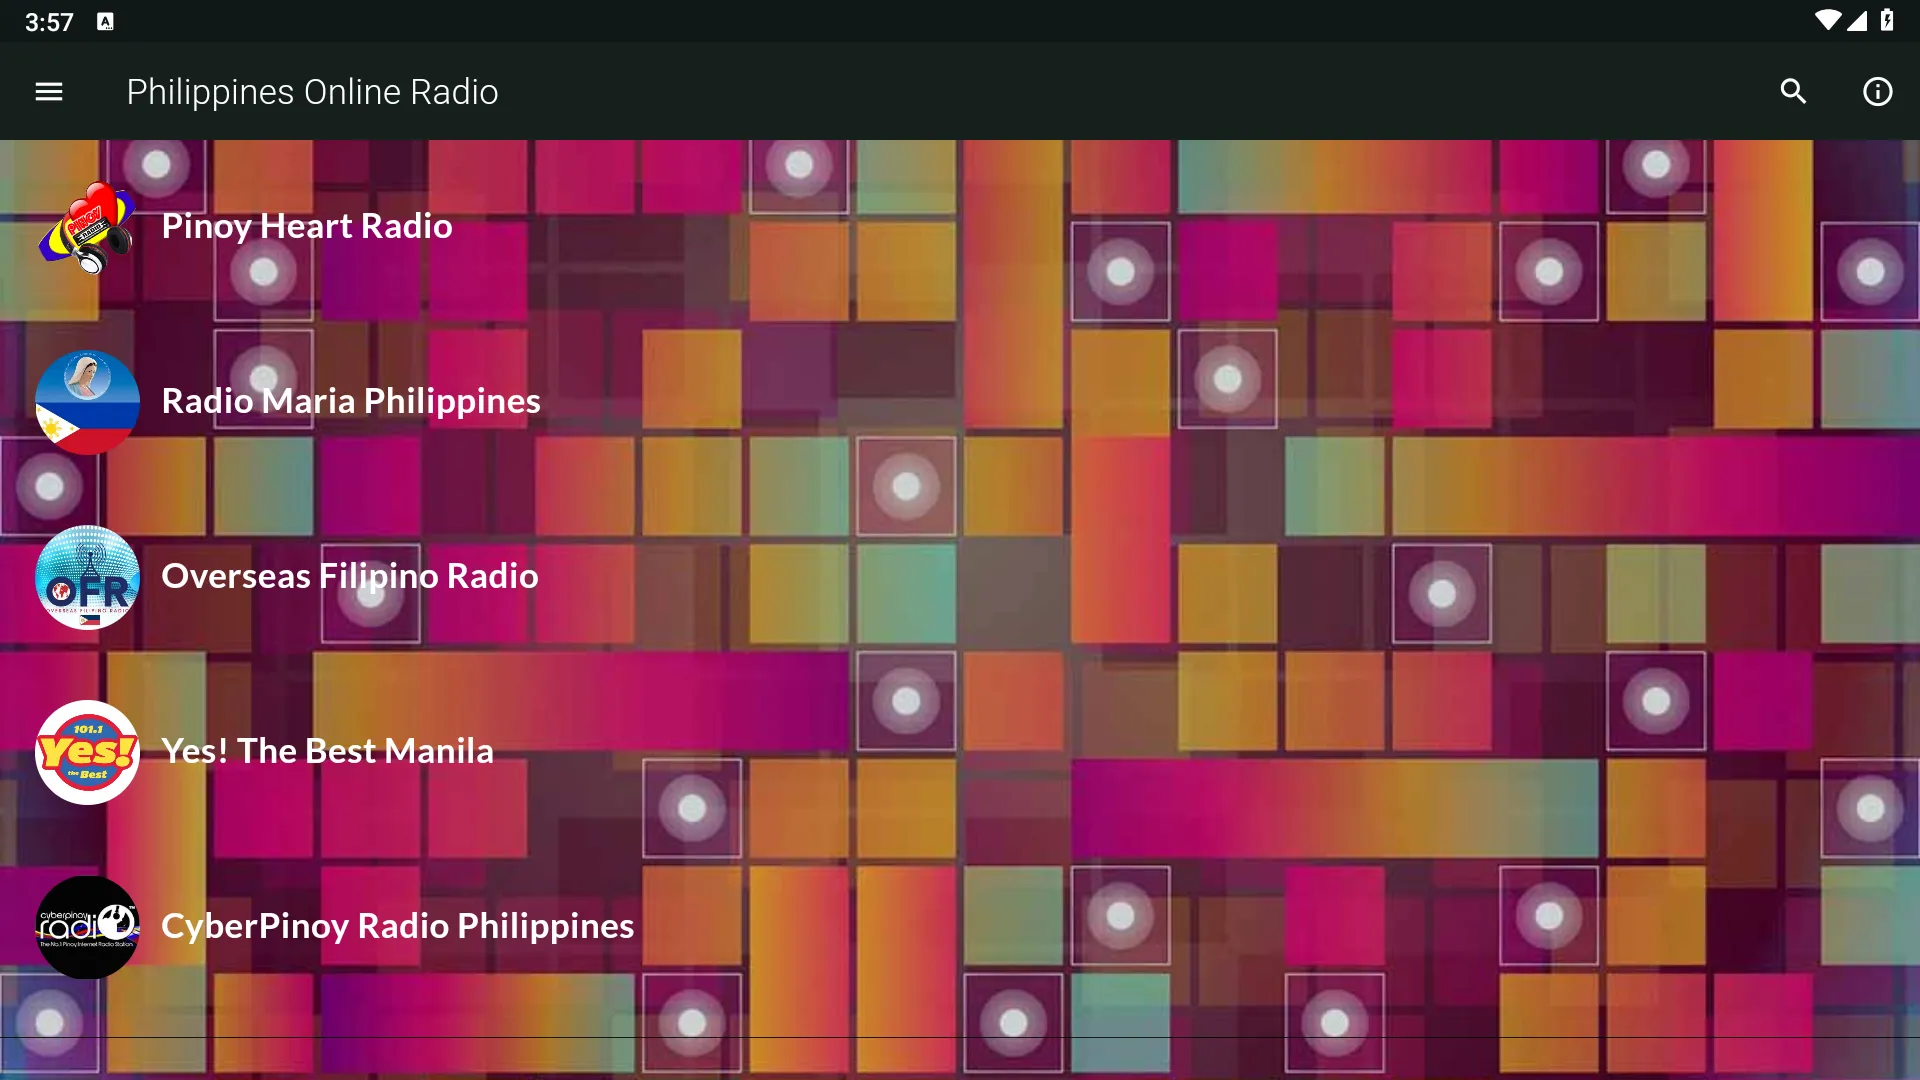
Task: Tap the search magnifier icon
Action: click(1793, 92)
